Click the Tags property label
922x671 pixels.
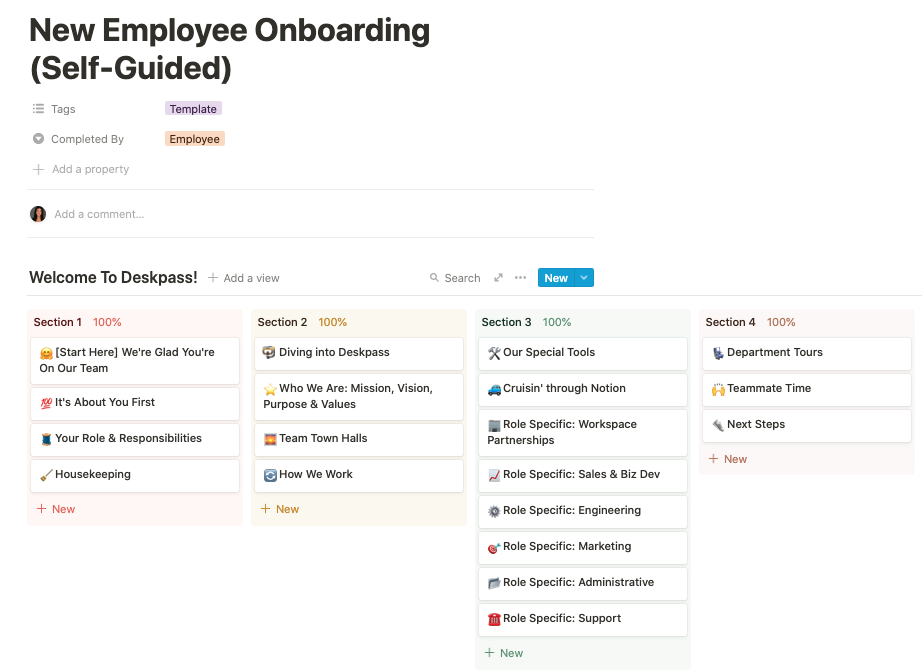point(63,109)
